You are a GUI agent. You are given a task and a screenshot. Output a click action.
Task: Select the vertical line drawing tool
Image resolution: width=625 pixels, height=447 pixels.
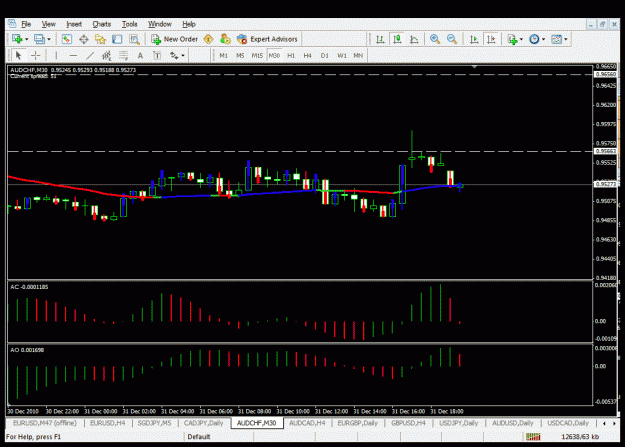click(56, 55)
